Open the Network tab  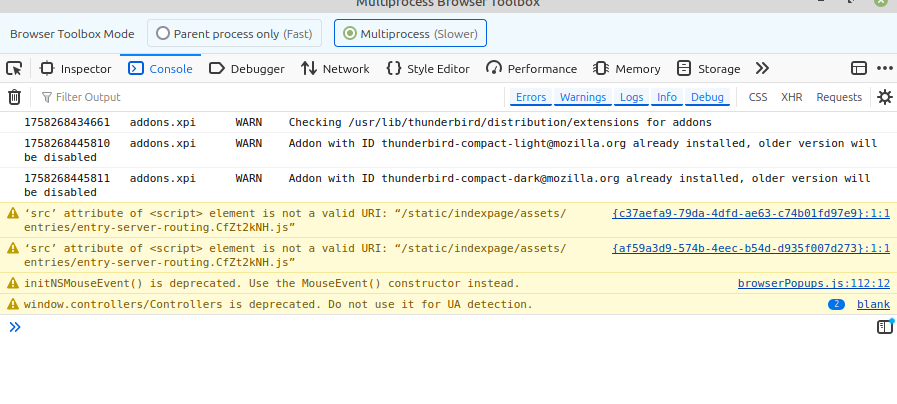tap(335, 69)
